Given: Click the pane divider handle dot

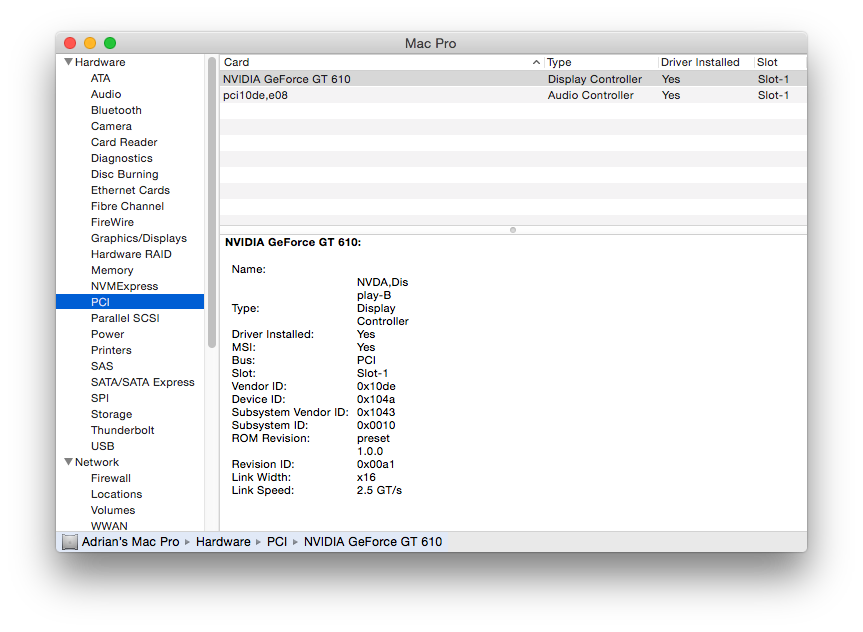Looking at the screenshot, I should [x=513, y=230].
